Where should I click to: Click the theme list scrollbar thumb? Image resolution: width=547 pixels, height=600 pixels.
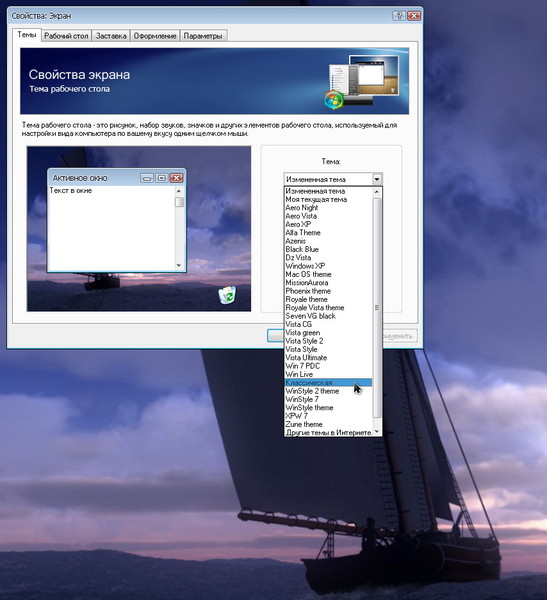(377, 308)
